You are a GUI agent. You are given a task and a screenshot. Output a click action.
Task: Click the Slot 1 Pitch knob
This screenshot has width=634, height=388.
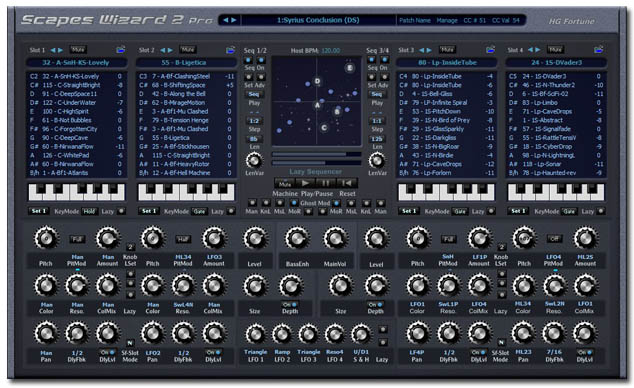click(x=46, y=238)
